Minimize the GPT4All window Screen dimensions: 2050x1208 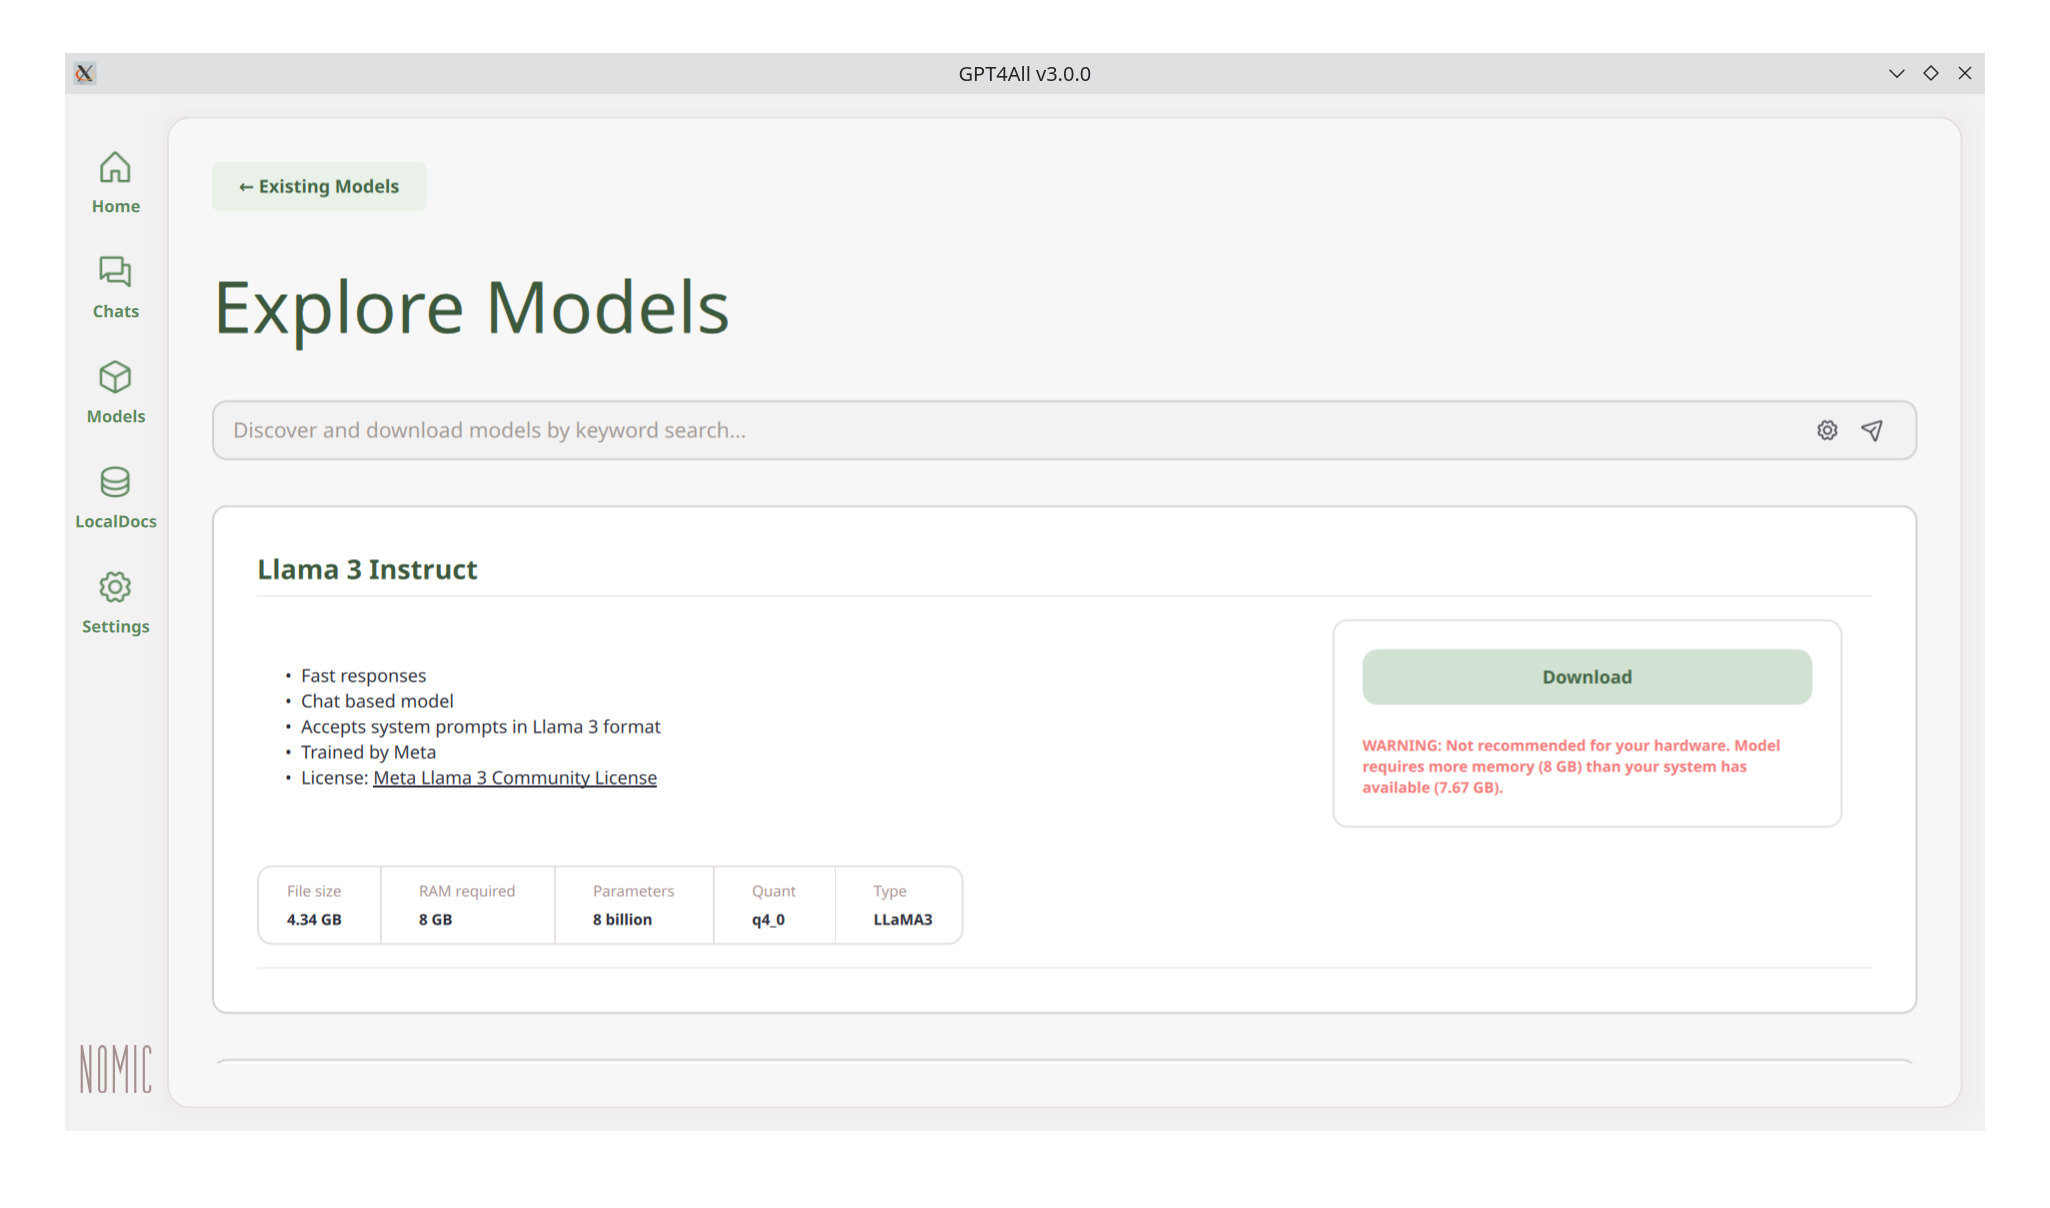(x=1896, y=73)
